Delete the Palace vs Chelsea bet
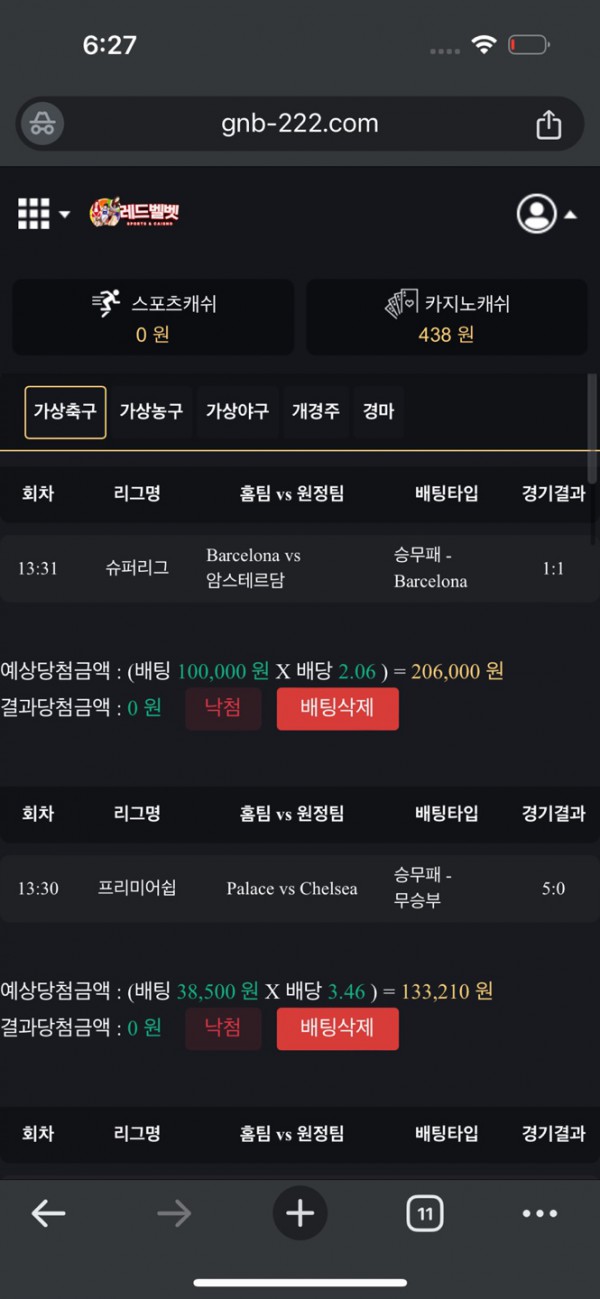The image size is (600, 1299). pyautogui.click(x=337, y=1028)
